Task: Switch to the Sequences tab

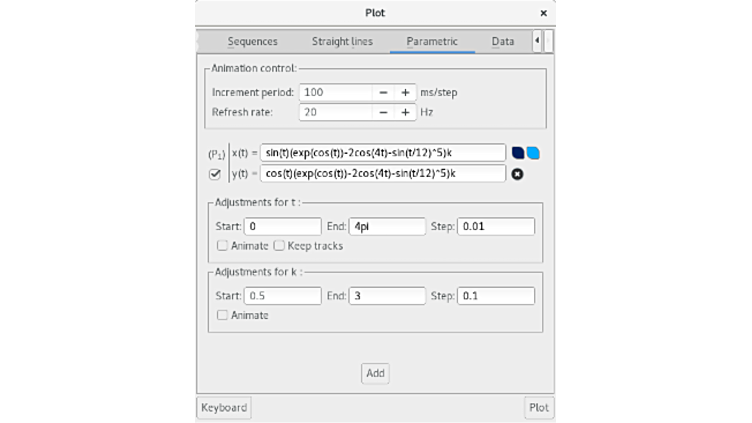Action: (x=252, y=42)
